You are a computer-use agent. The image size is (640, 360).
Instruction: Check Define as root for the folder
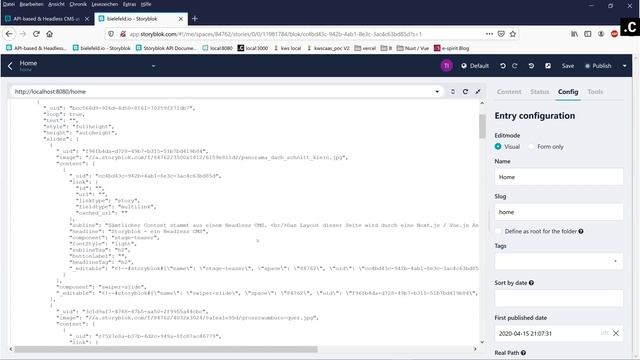(x=498, y=231)
